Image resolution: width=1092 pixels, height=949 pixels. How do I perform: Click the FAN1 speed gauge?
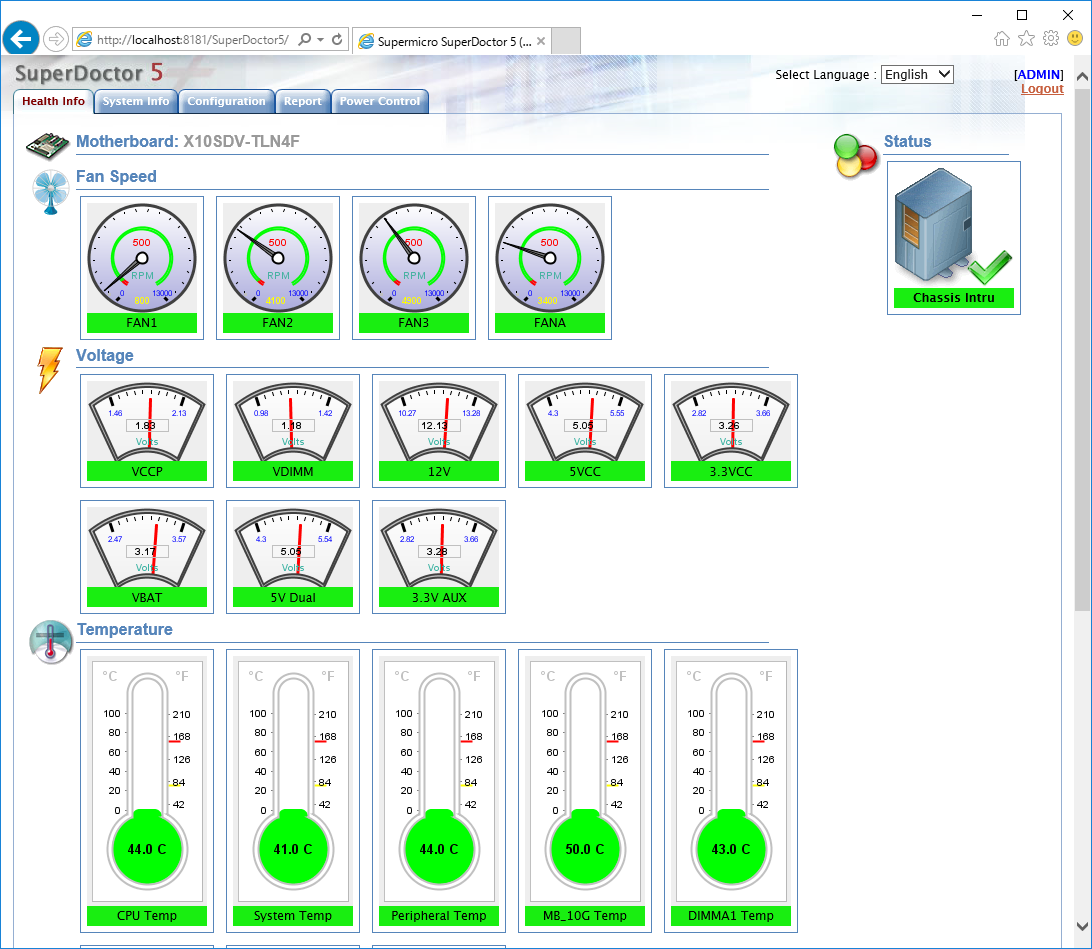tap(142, 258)
